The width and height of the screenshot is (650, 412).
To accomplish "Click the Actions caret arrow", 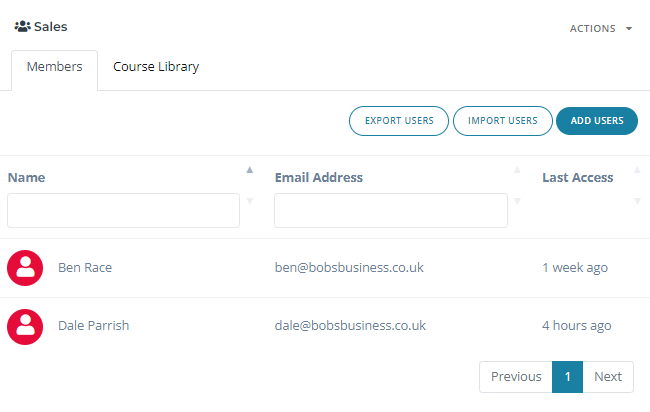I will click(x=629, y=29).
